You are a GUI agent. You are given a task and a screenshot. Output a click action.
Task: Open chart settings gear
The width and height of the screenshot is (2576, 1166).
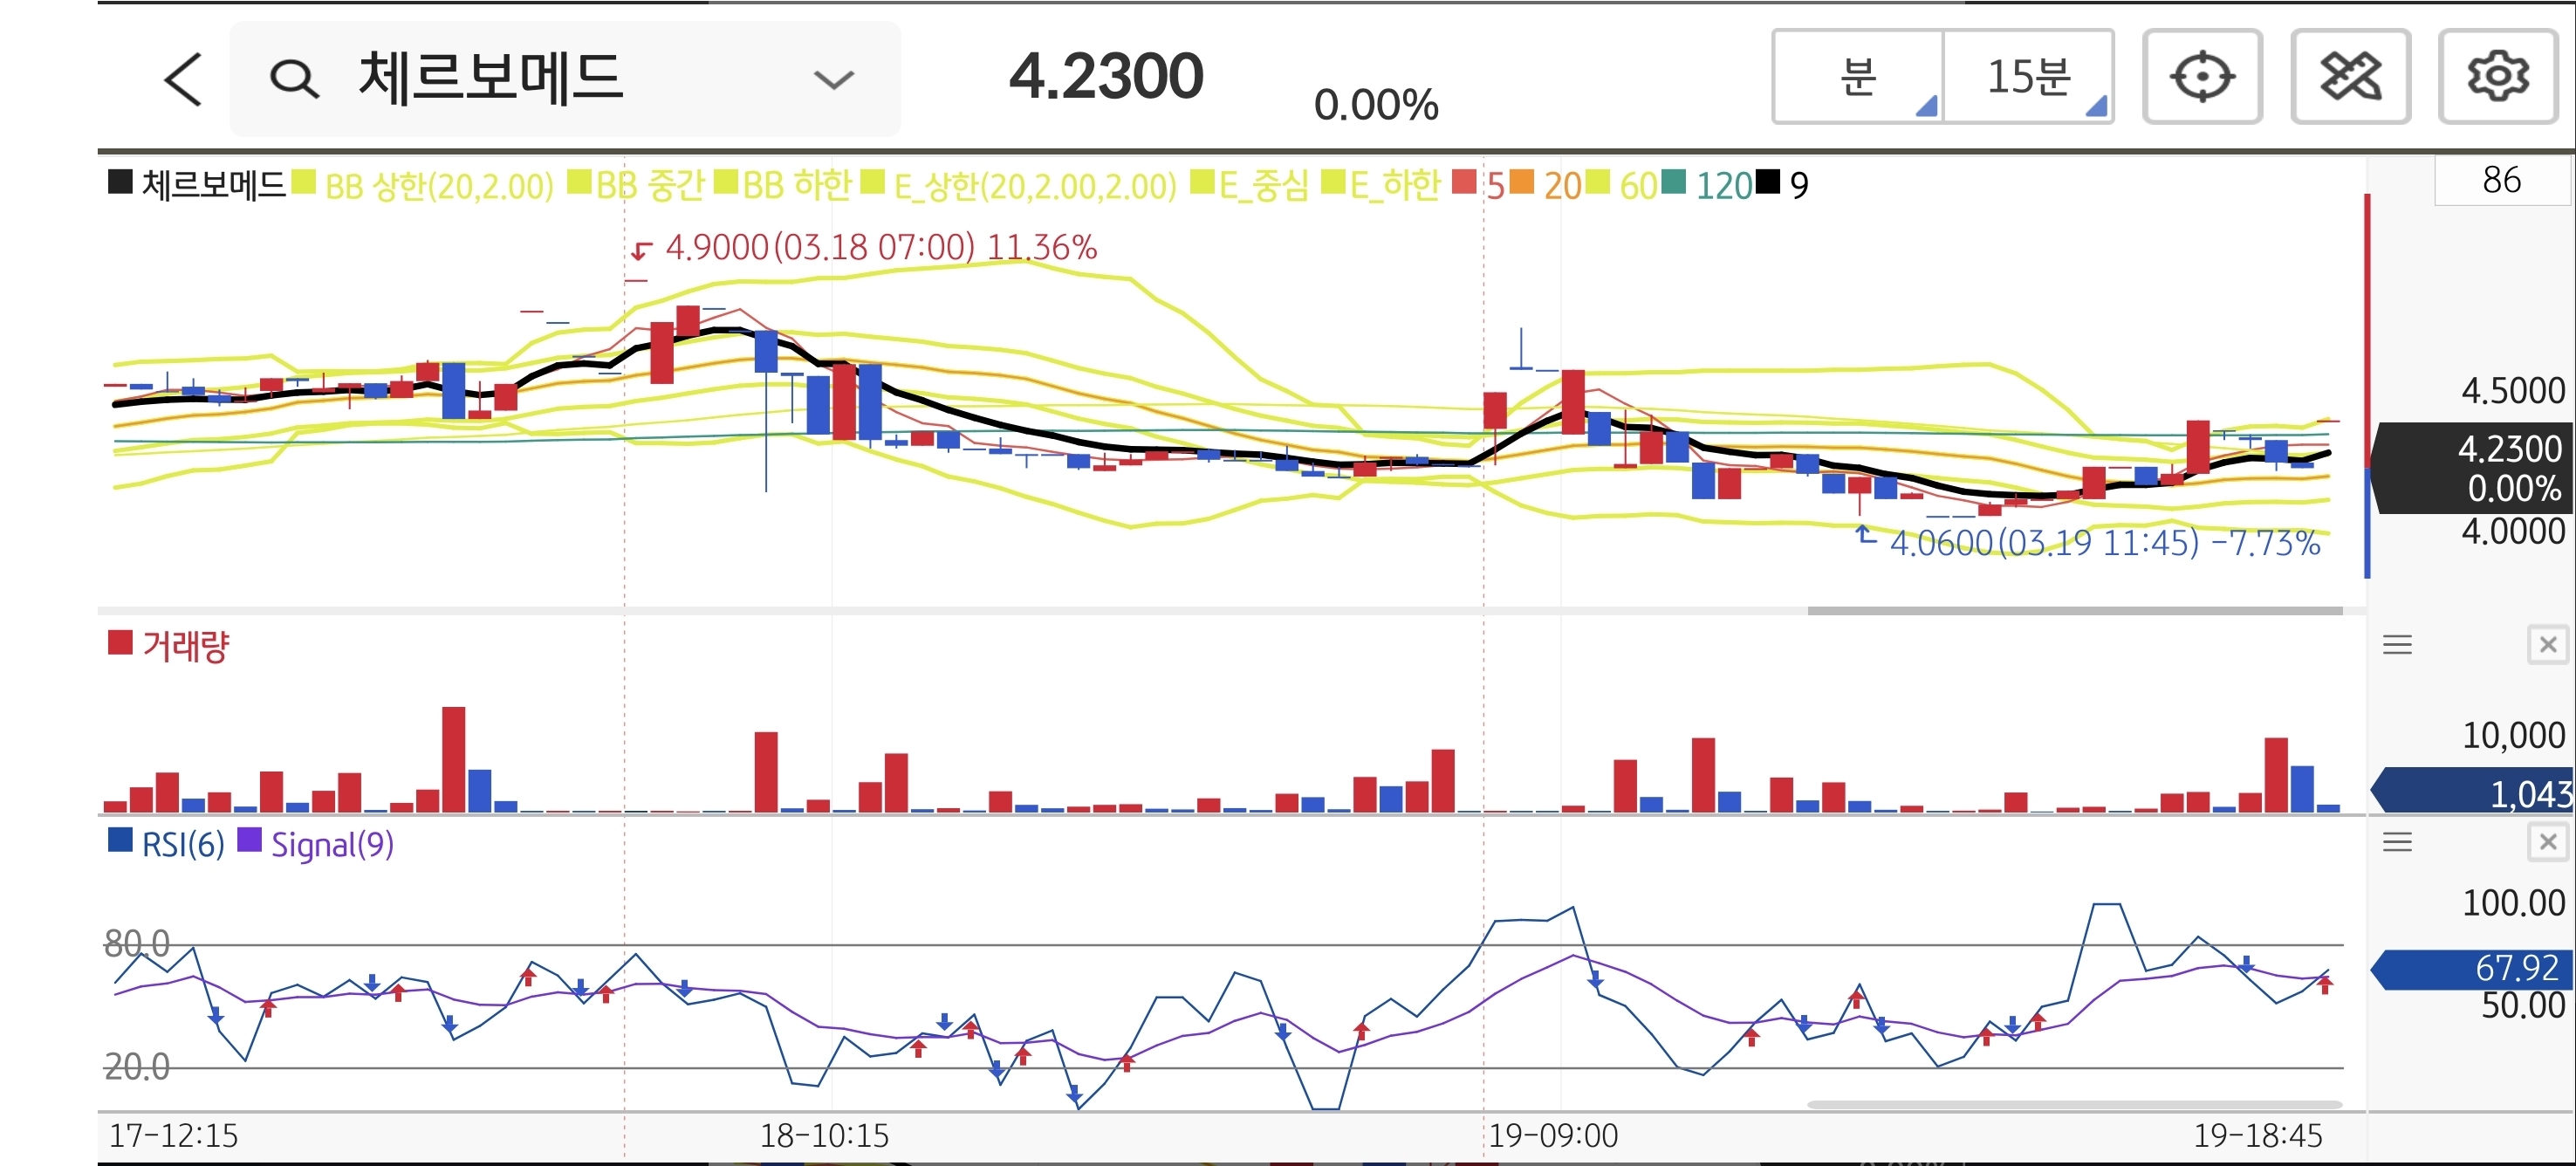pyautogui.click(x=2497, y=77)
